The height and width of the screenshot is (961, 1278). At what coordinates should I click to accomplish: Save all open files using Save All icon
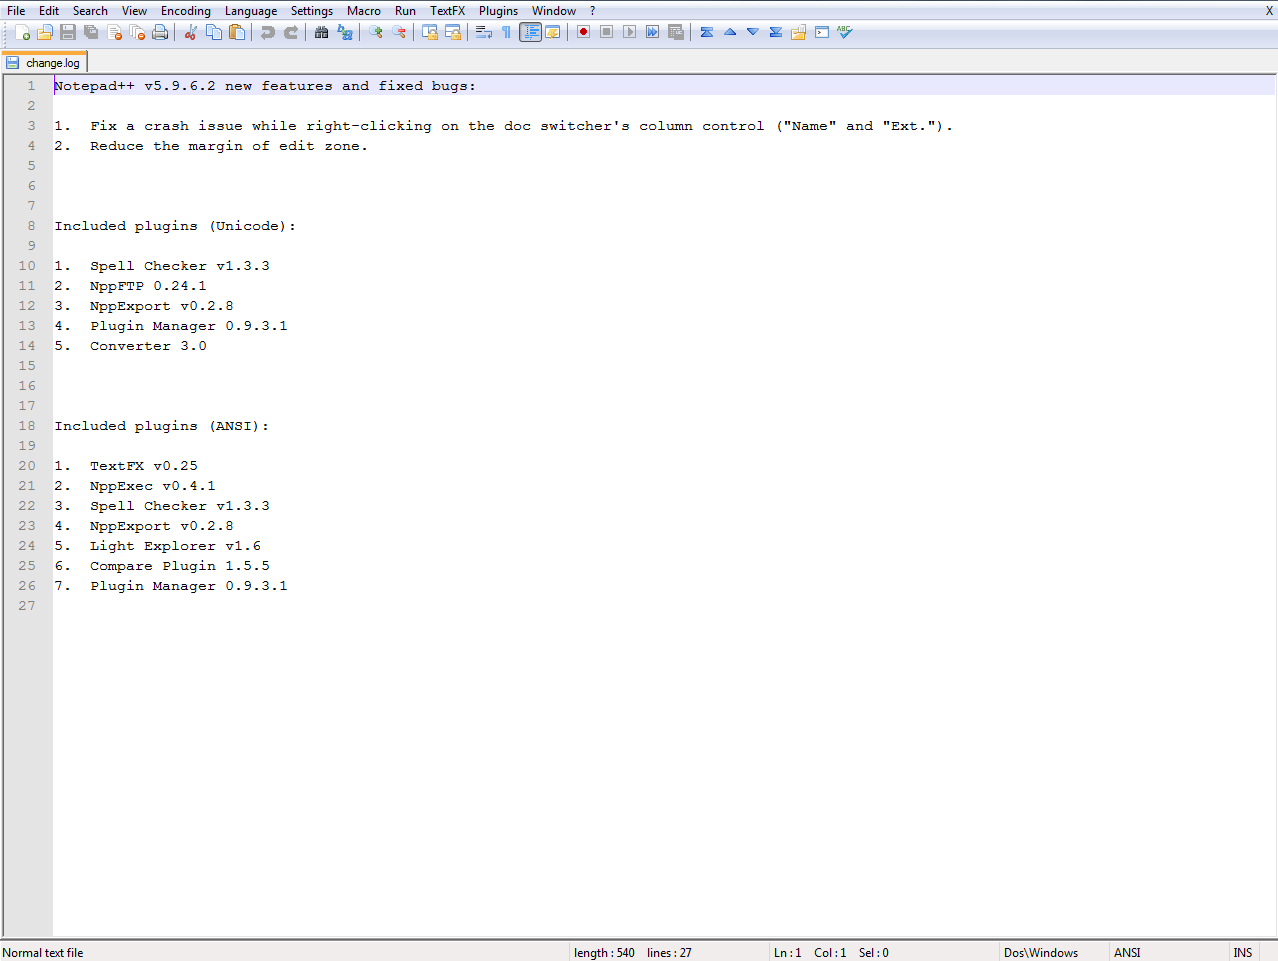point(90,32)
